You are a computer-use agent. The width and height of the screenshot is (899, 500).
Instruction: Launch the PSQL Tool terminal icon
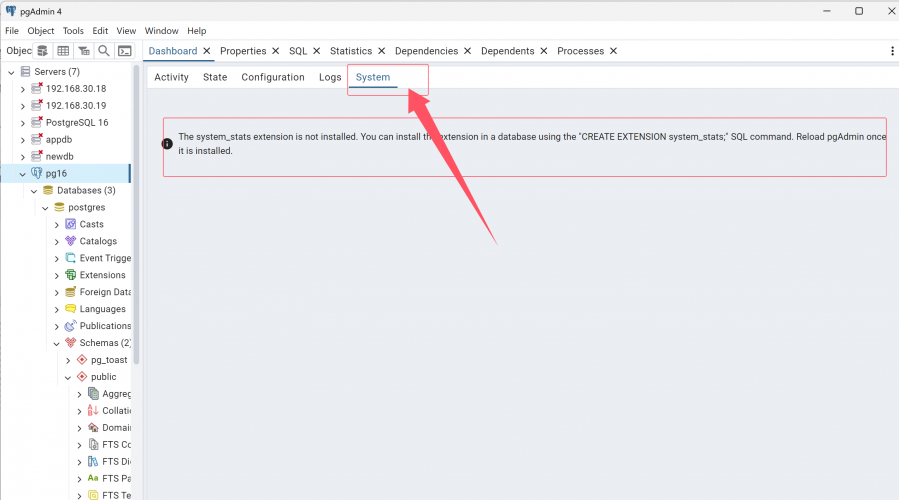[124, 51]
